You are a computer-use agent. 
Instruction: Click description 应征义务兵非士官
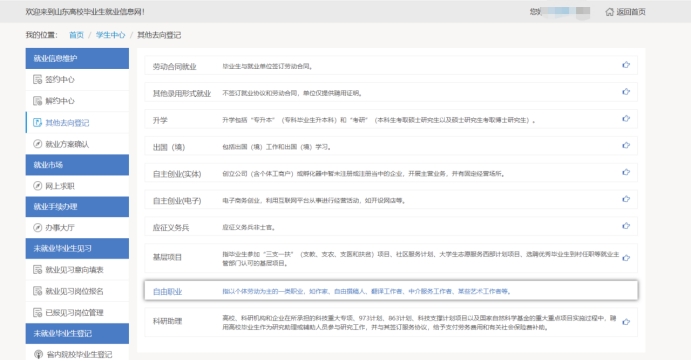tap(249, 227)
